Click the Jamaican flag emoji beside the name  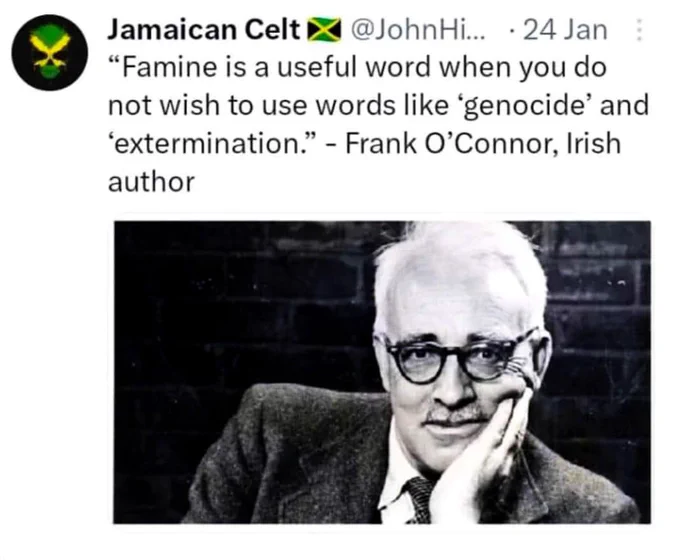(324, 30)
